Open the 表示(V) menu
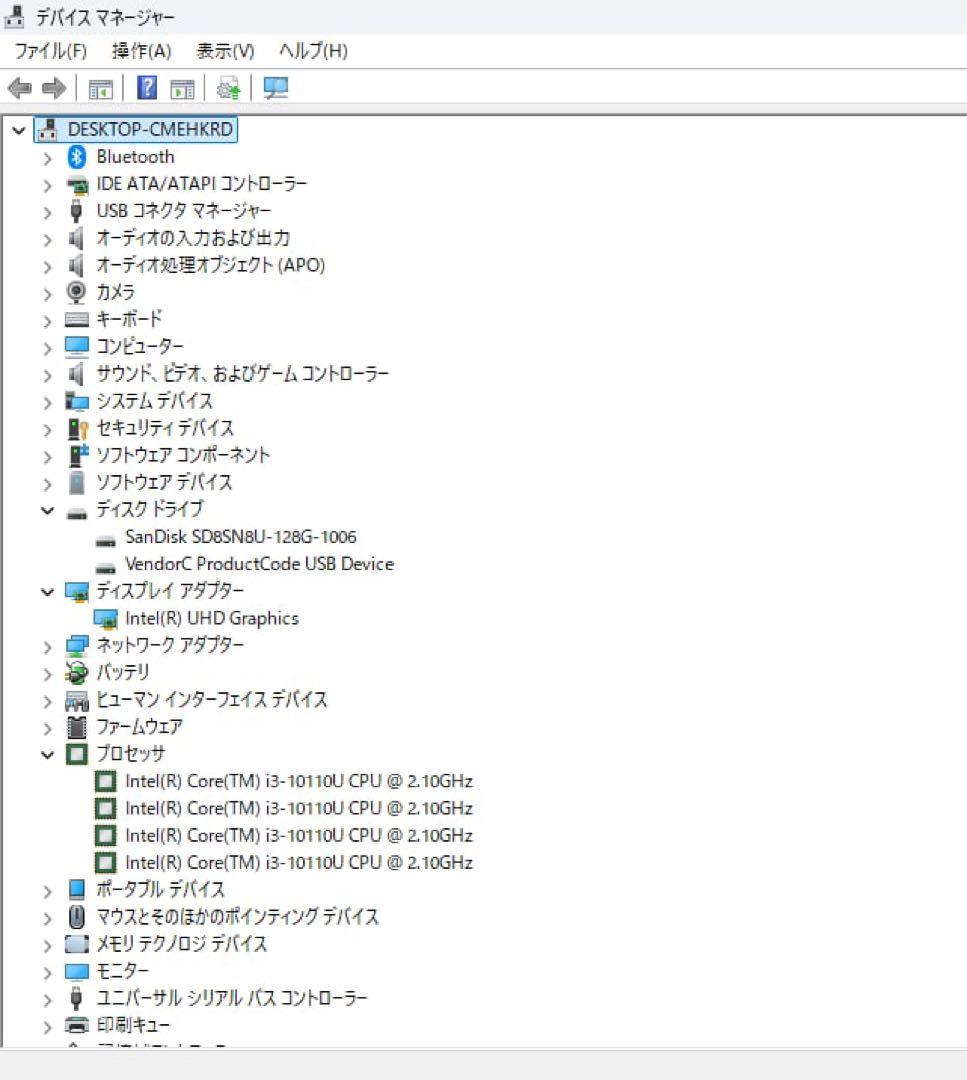This screenshot has height=1080, width=967. [225, 51]
